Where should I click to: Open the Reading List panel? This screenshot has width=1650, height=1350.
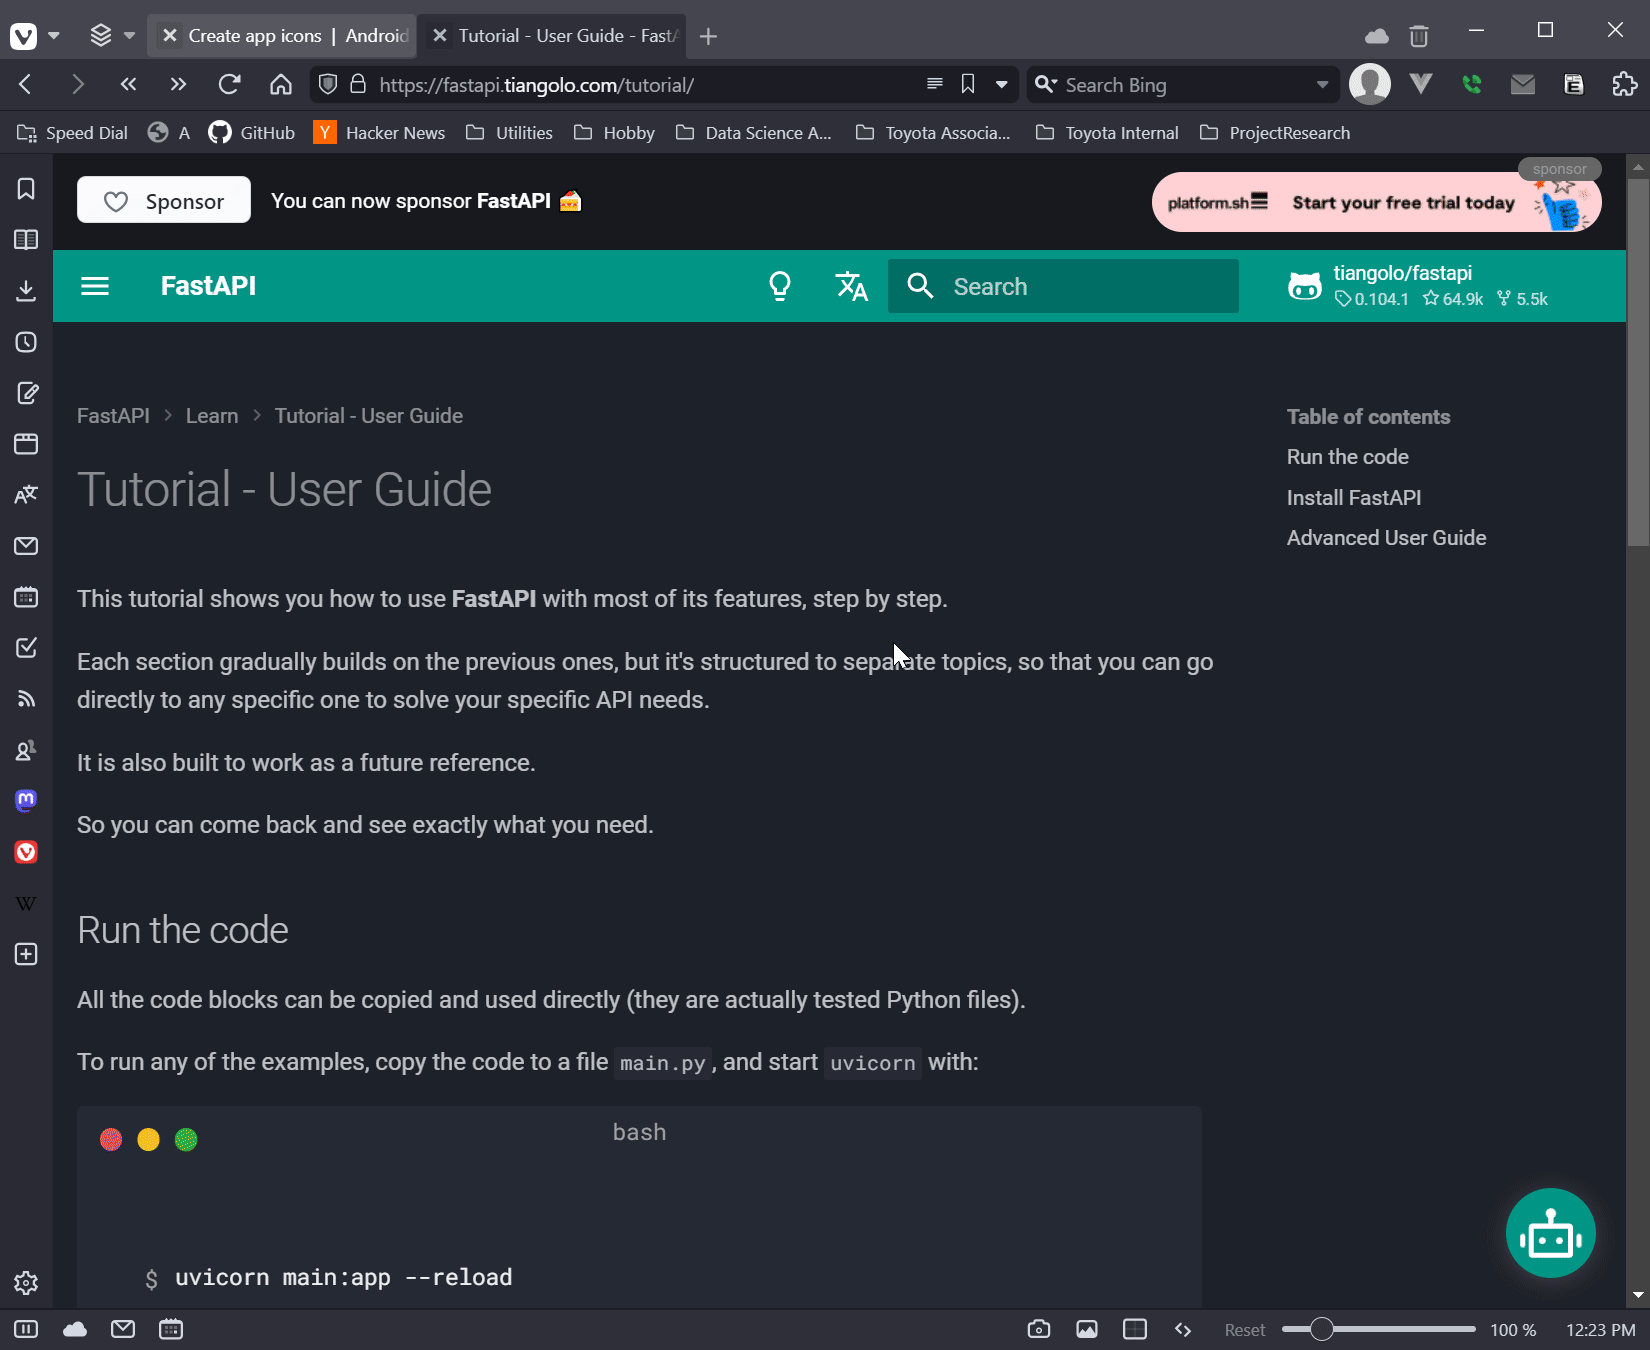(x=26, y=240)
